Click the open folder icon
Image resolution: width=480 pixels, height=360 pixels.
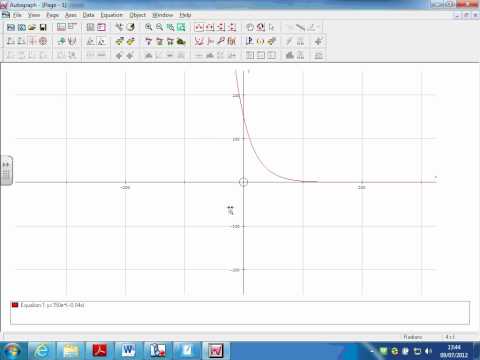coord(32,27)
